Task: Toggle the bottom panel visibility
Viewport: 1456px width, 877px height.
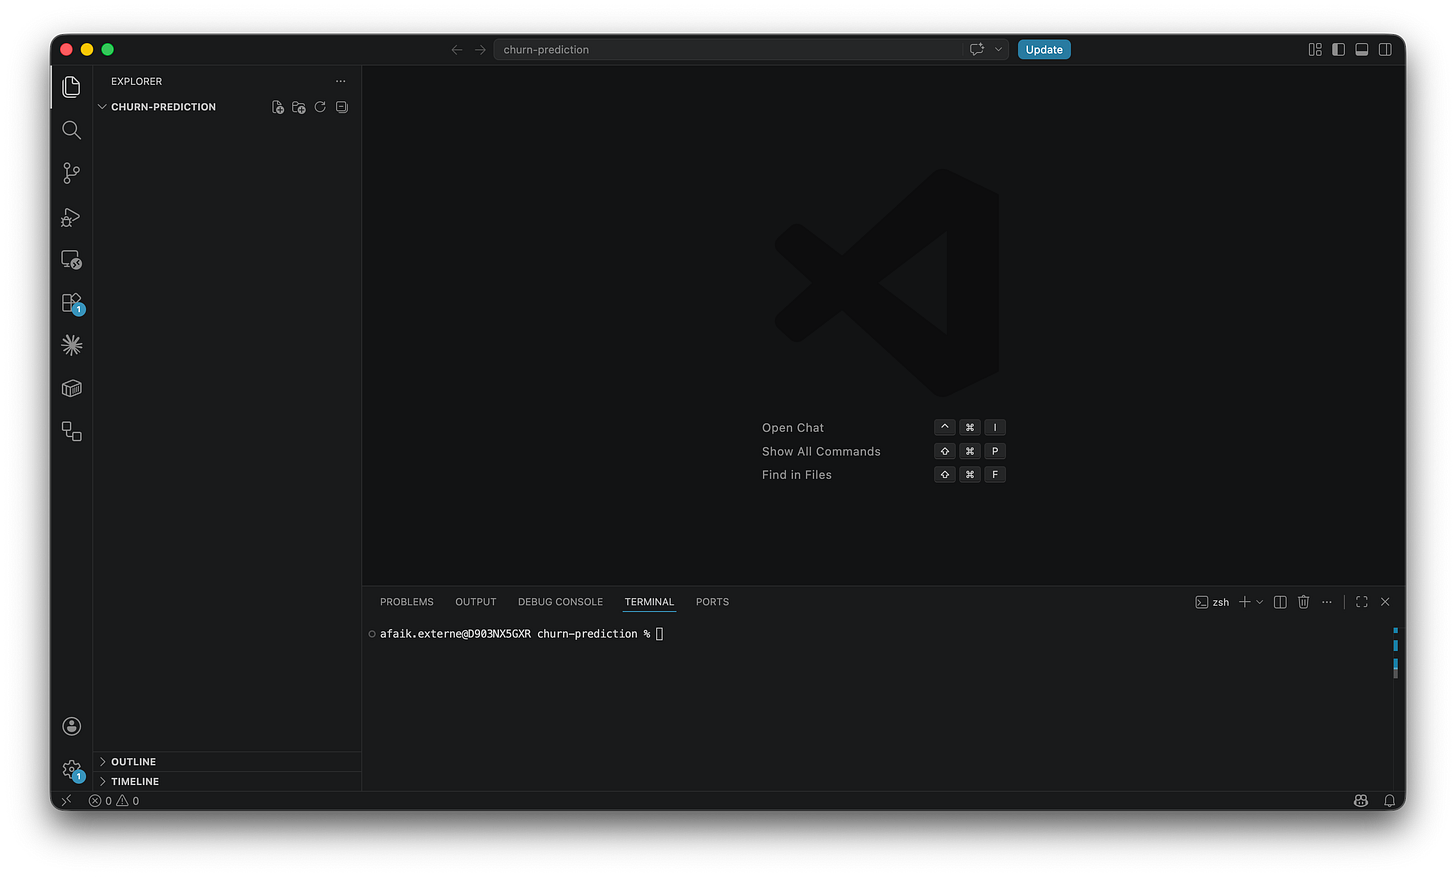Action: (1361, 48)
